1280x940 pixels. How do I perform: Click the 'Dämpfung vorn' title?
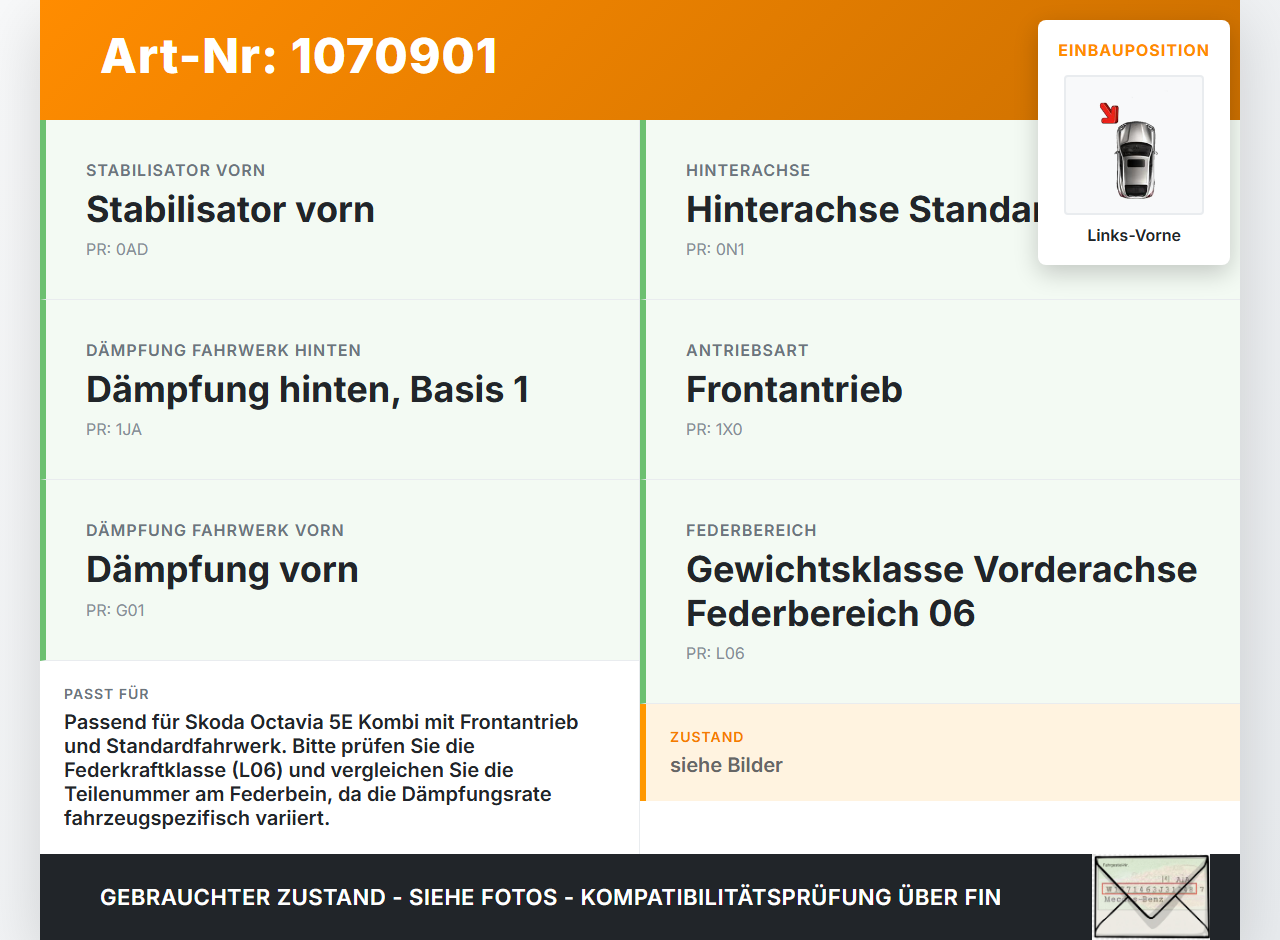click(x=222, y=569)
